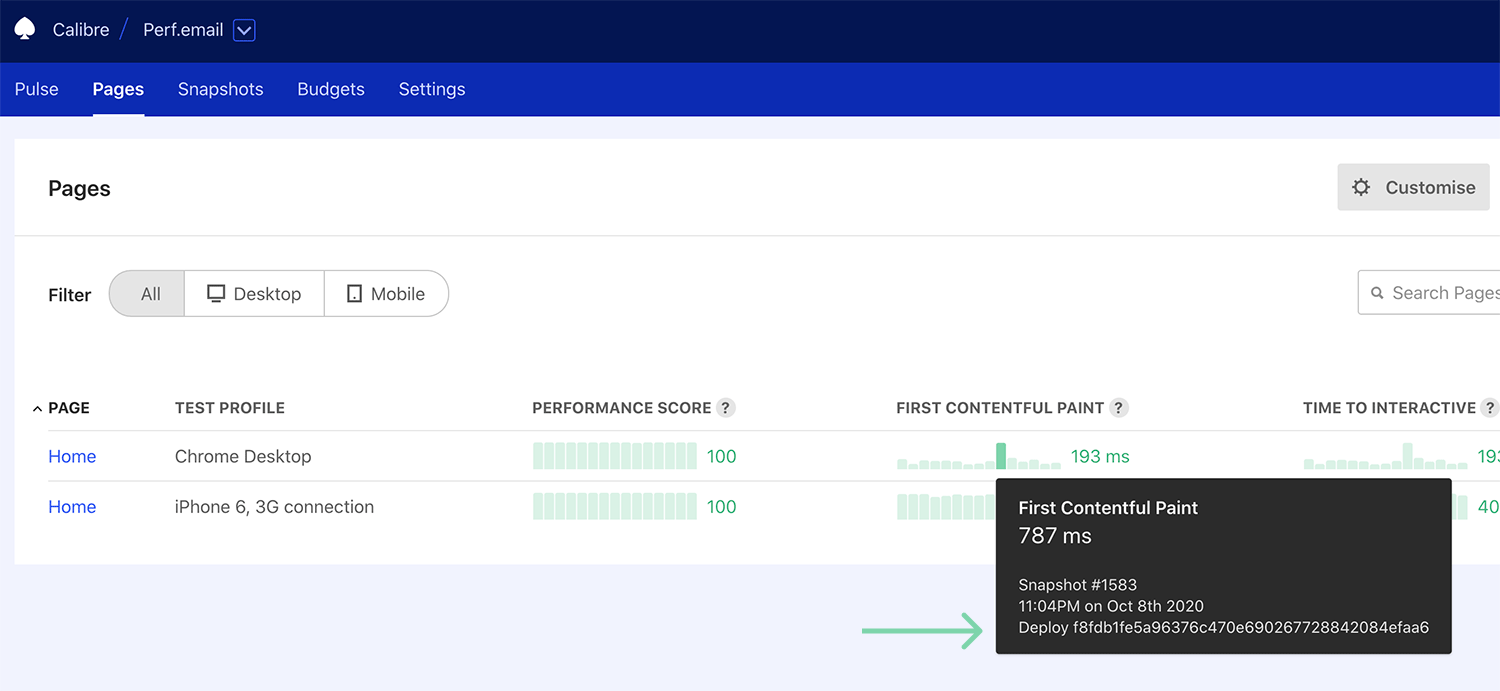Select the Mobile phone icon in the filter
Viewport: 1500px width, 691px height.
[353, 293]
